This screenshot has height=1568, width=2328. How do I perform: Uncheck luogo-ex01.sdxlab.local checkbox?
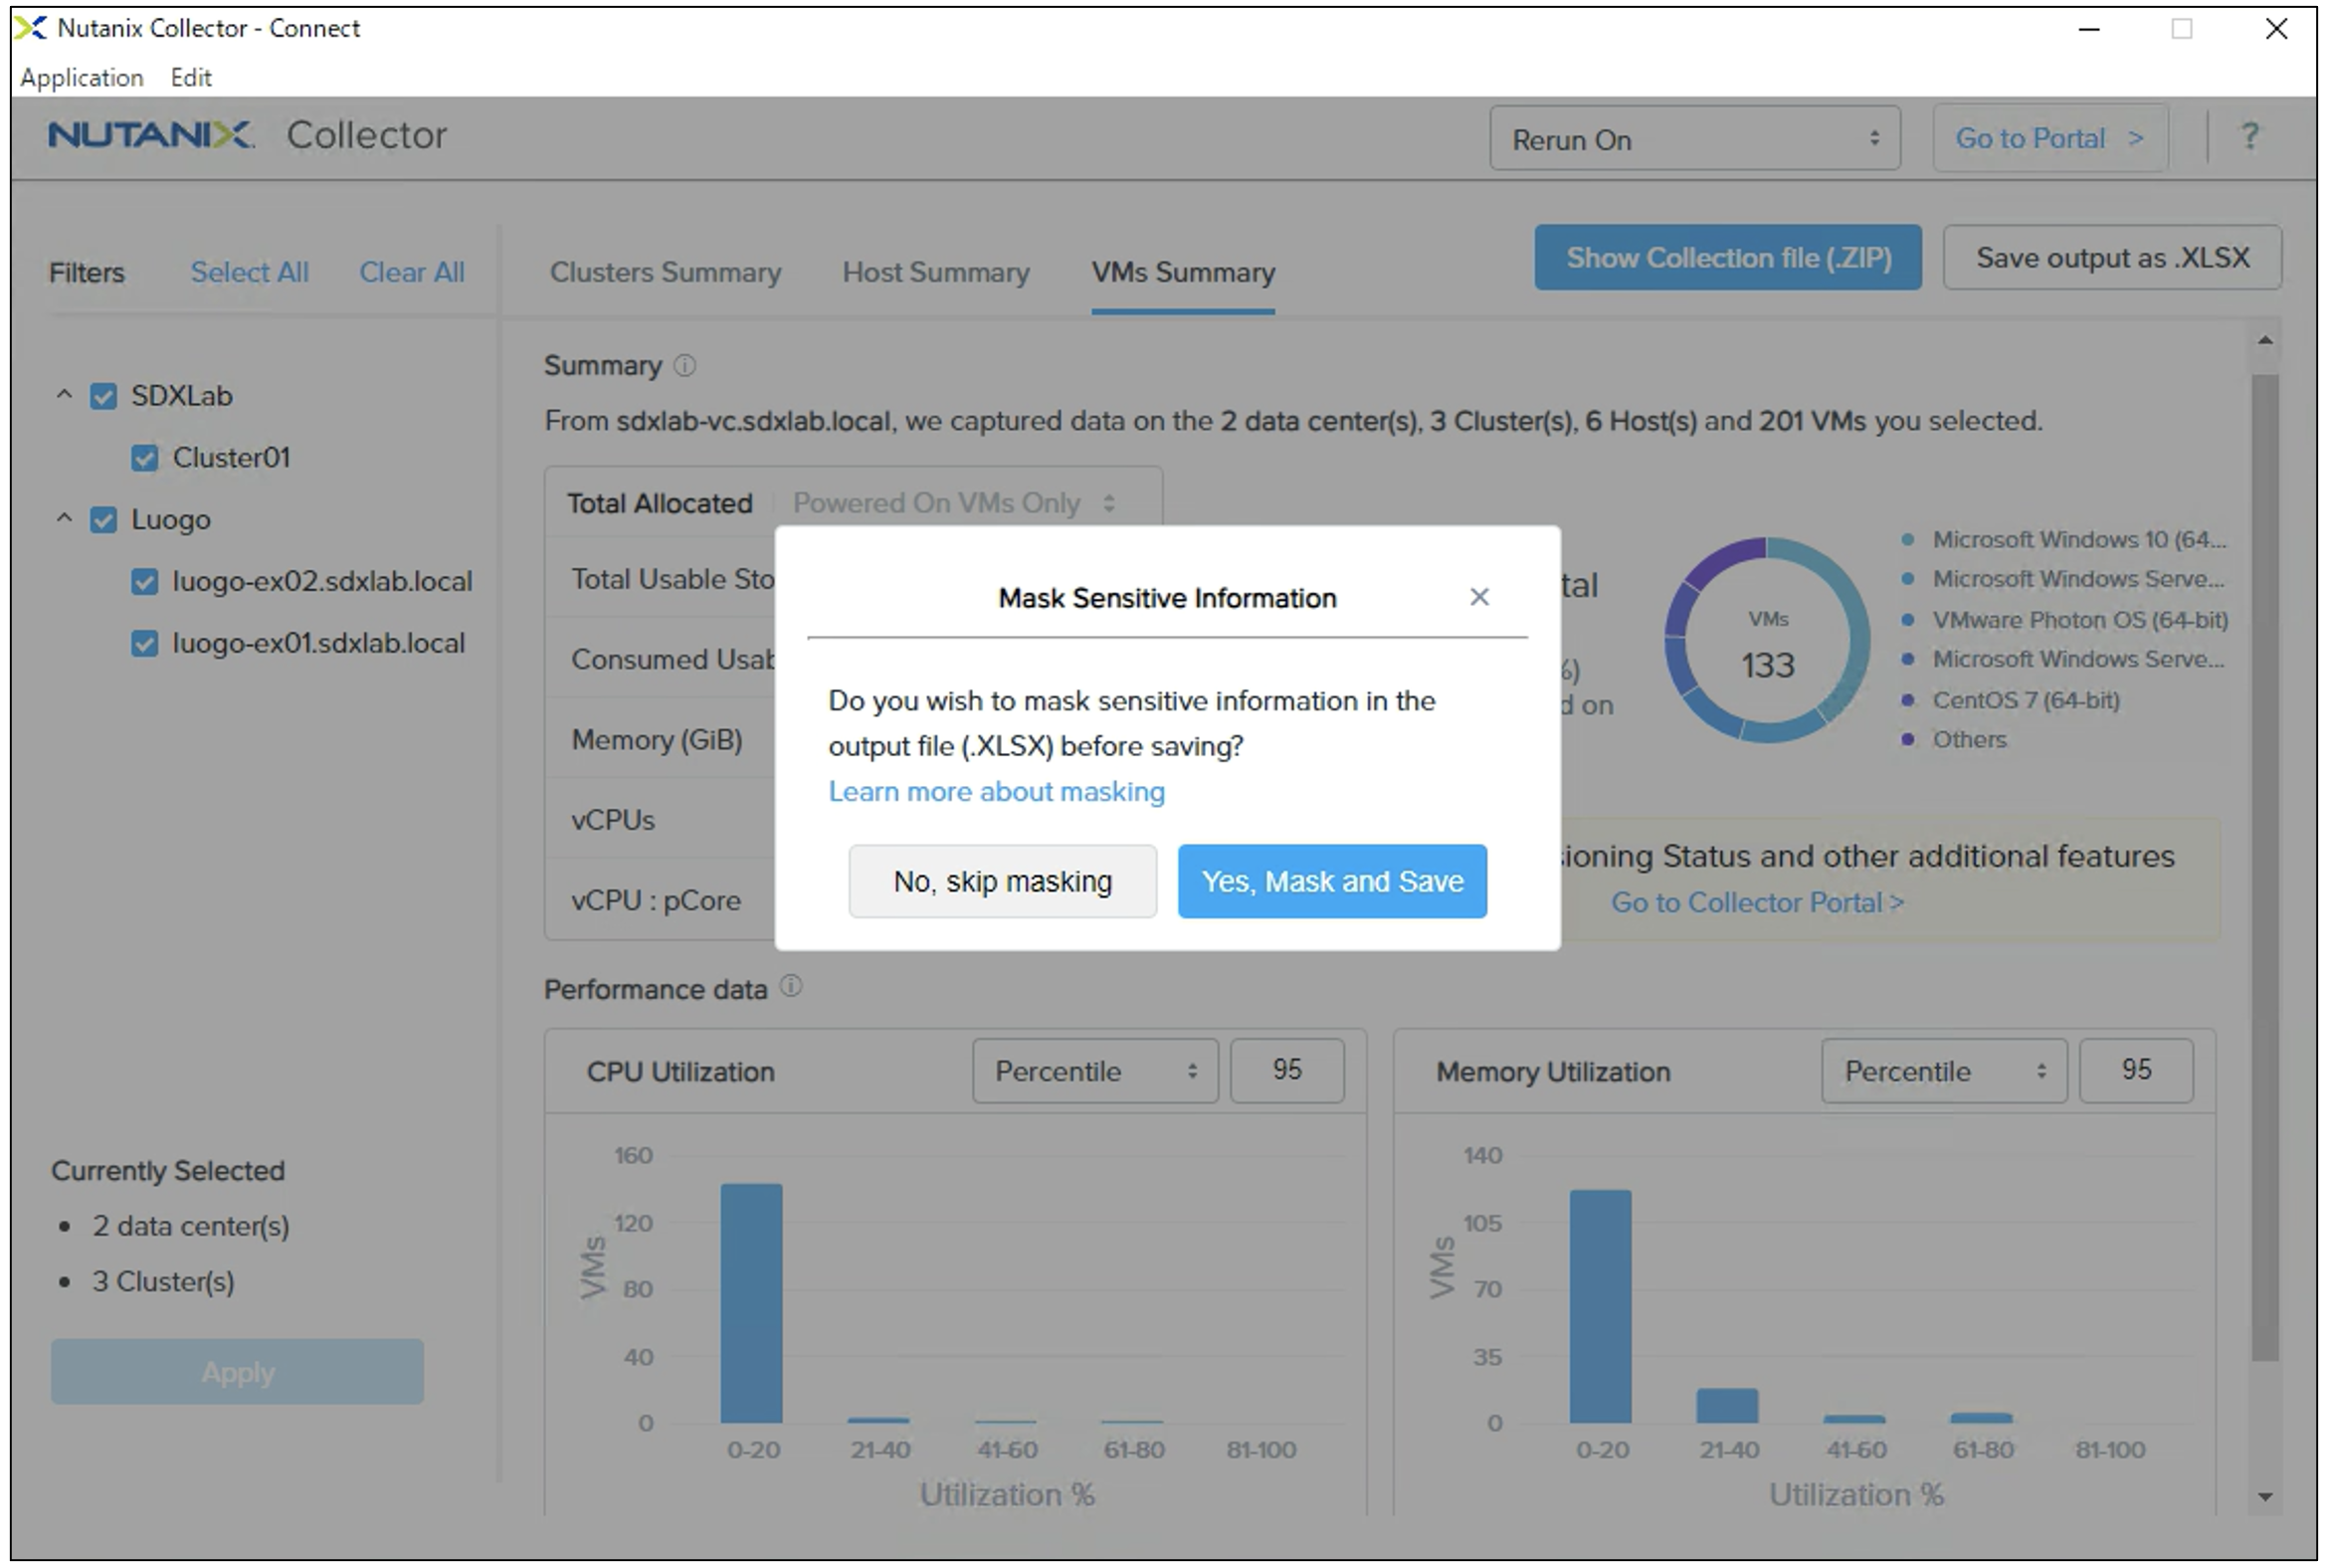[x=145, y=644]
